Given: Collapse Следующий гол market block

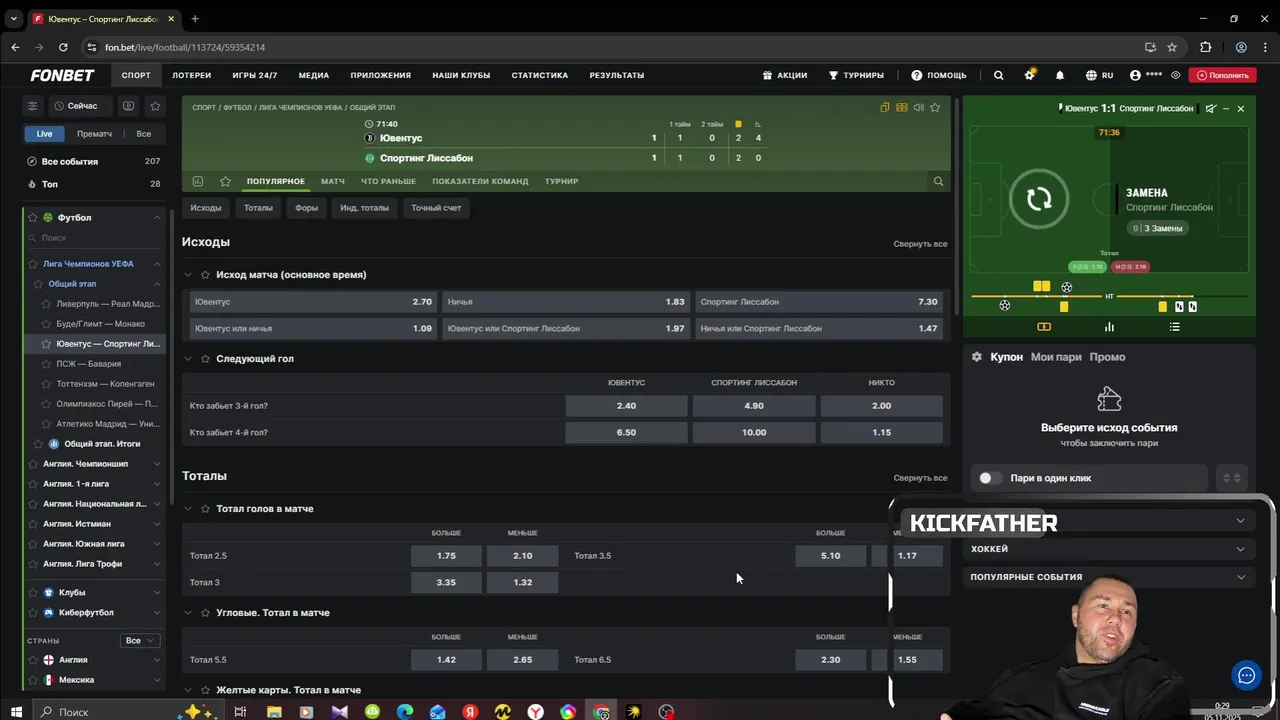Looking at the screenshot, I should (188, 359).
